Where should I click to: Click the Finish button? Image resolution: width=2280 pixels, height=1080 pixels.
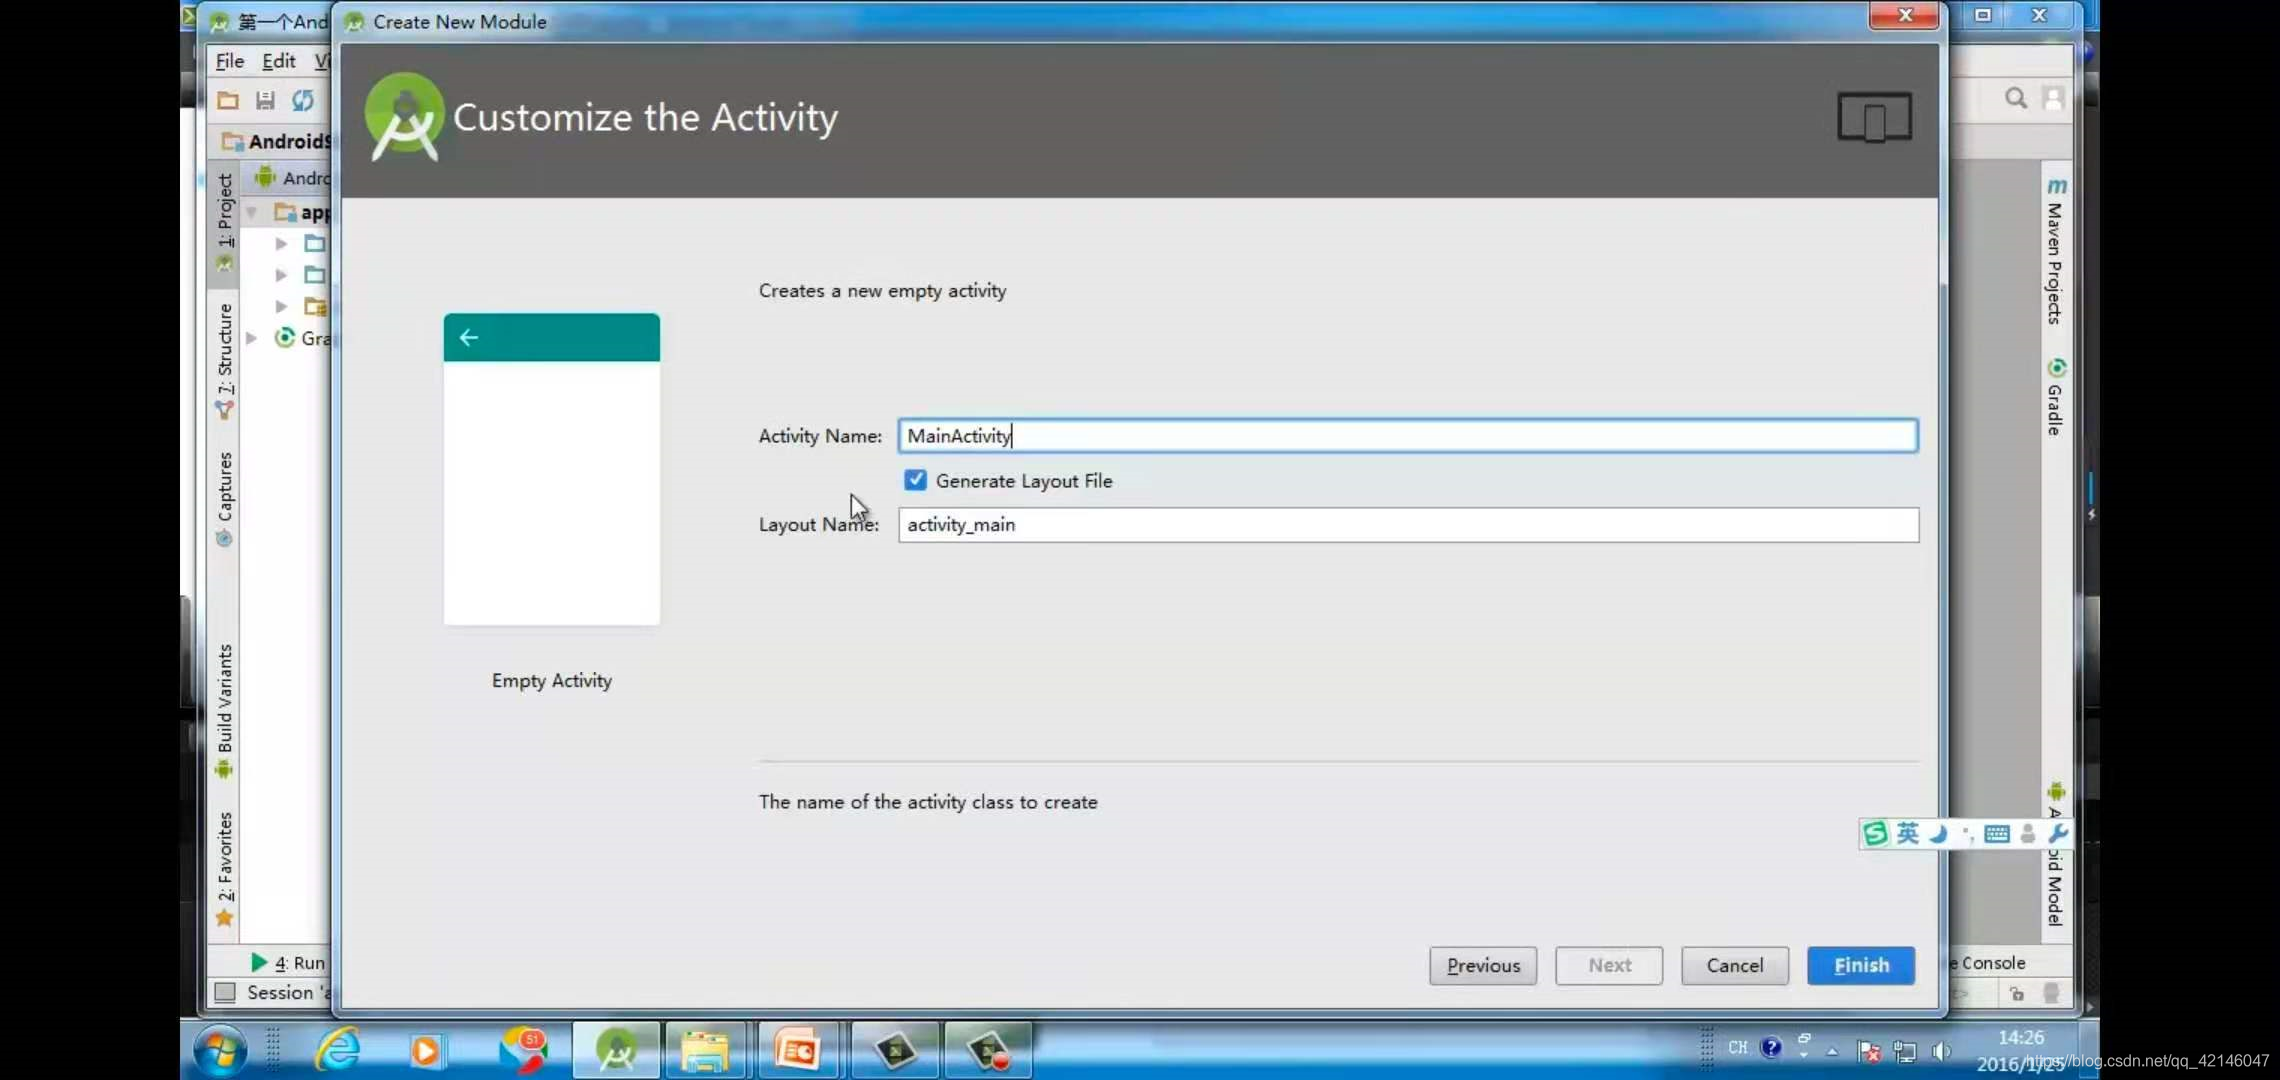coord(1860,965)
